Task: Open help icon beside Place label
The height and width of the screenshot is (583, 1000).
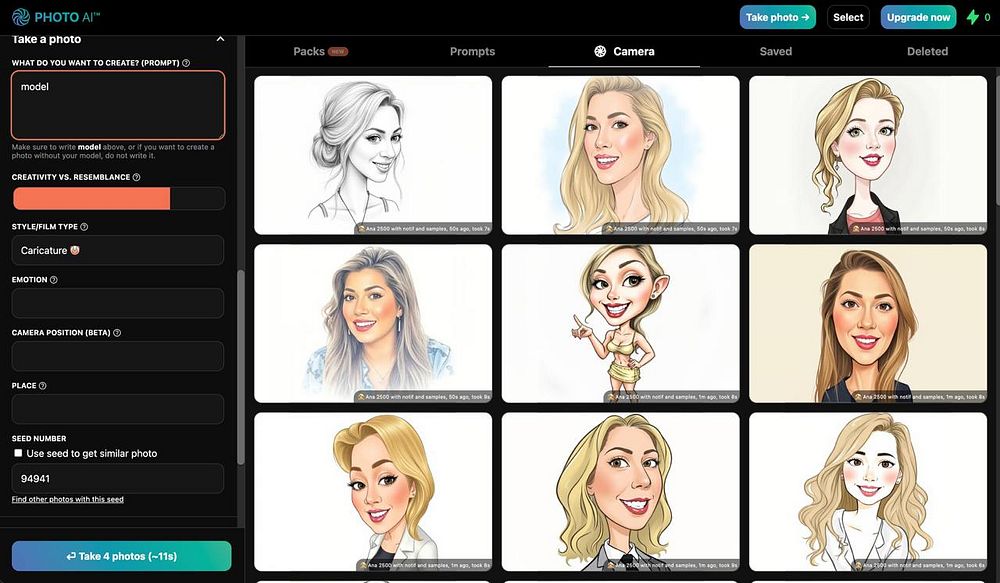Action: point(43,386)
